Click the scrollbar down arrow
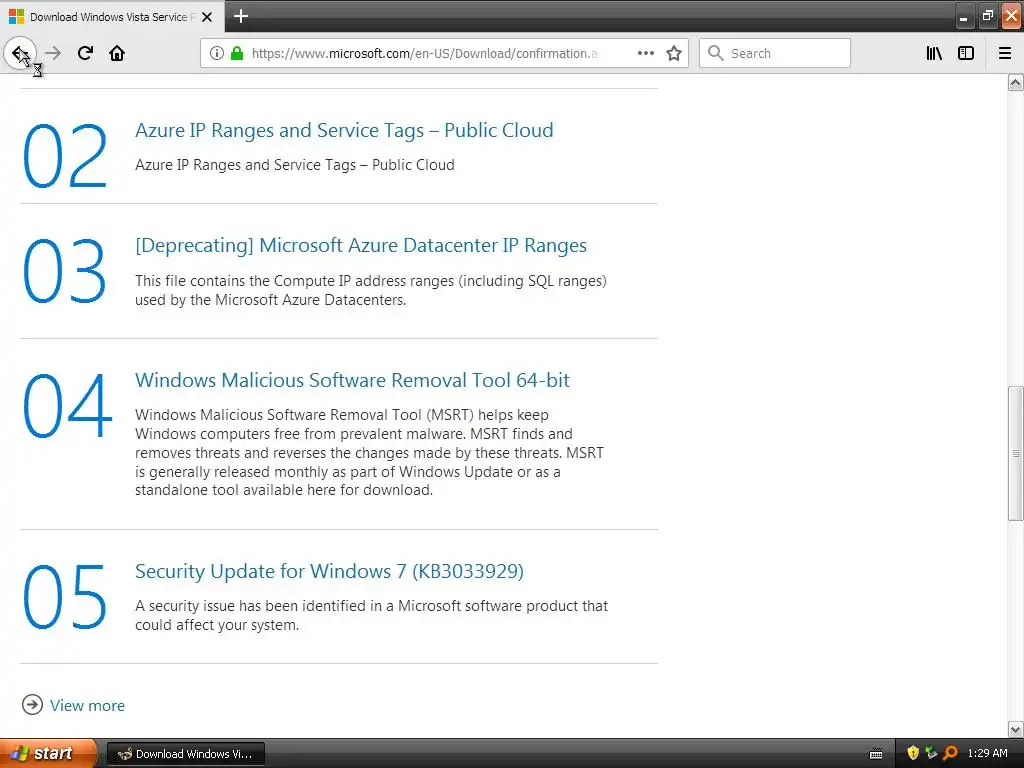The width and height of the screenshot is (1024, 768). 1015,729
